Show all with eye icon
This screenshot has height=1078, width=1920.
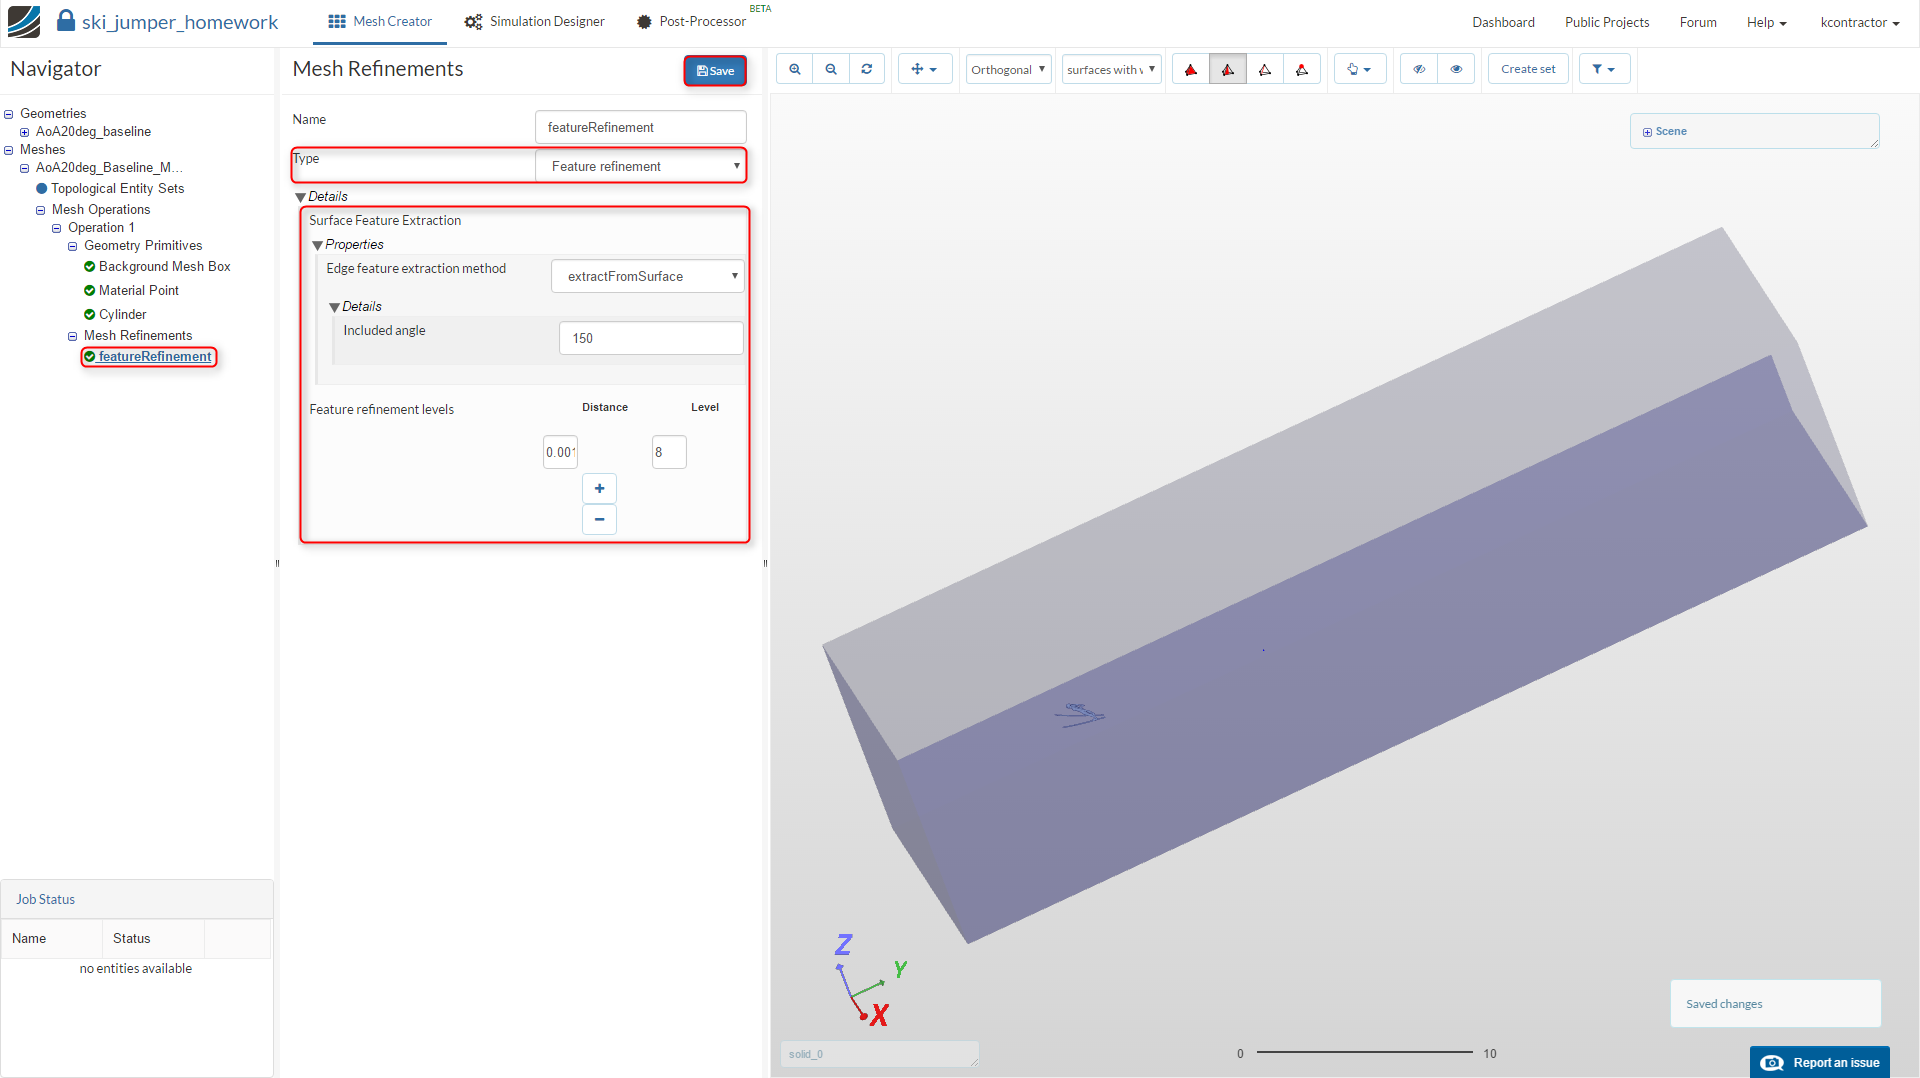[1456, 69]
